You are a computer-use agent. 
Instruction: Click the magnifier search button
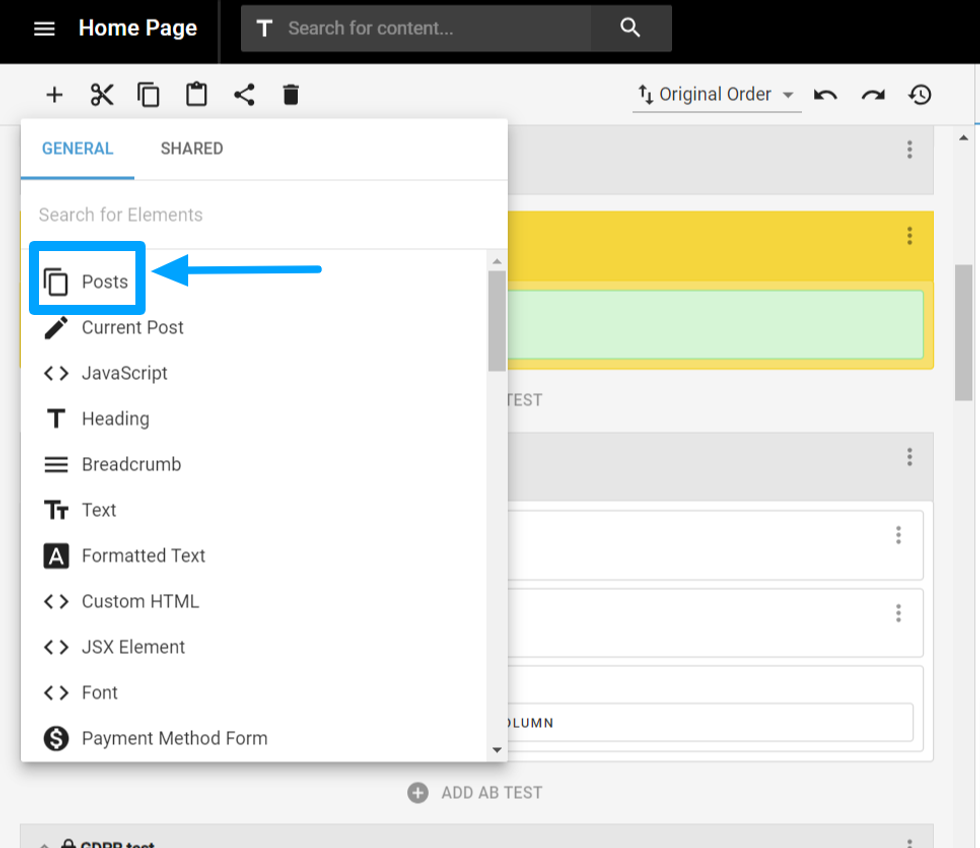[x=630, y=28]
